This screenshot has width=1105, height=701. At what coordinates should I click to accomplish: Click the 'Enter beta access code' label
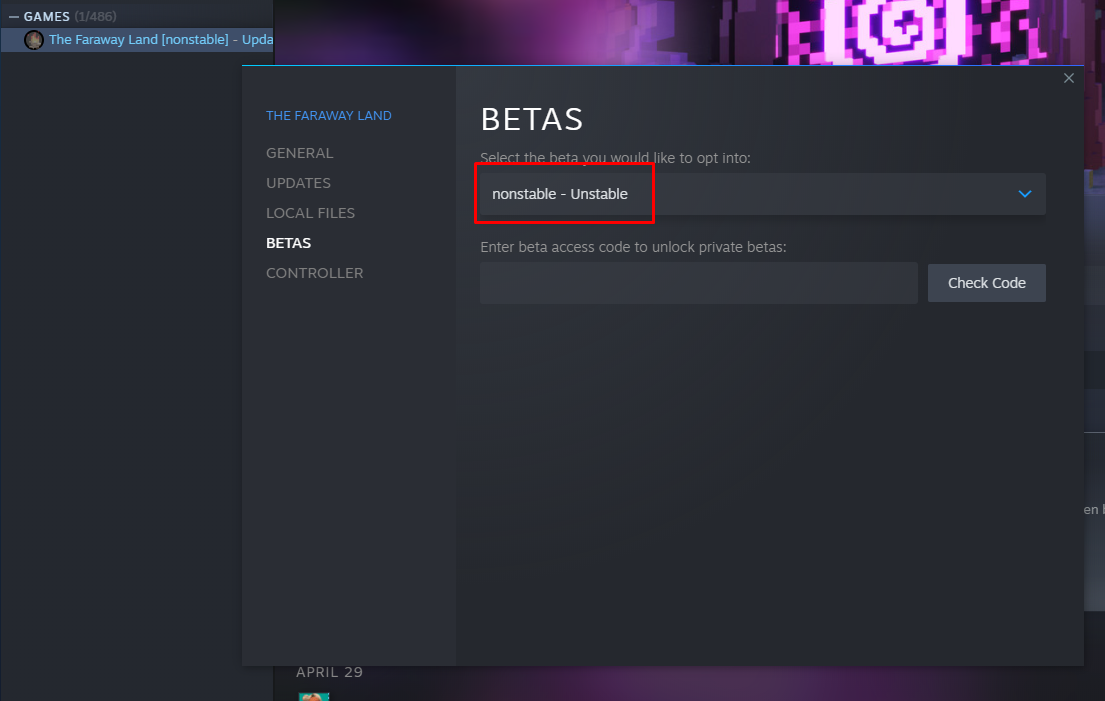click(633, 247)
